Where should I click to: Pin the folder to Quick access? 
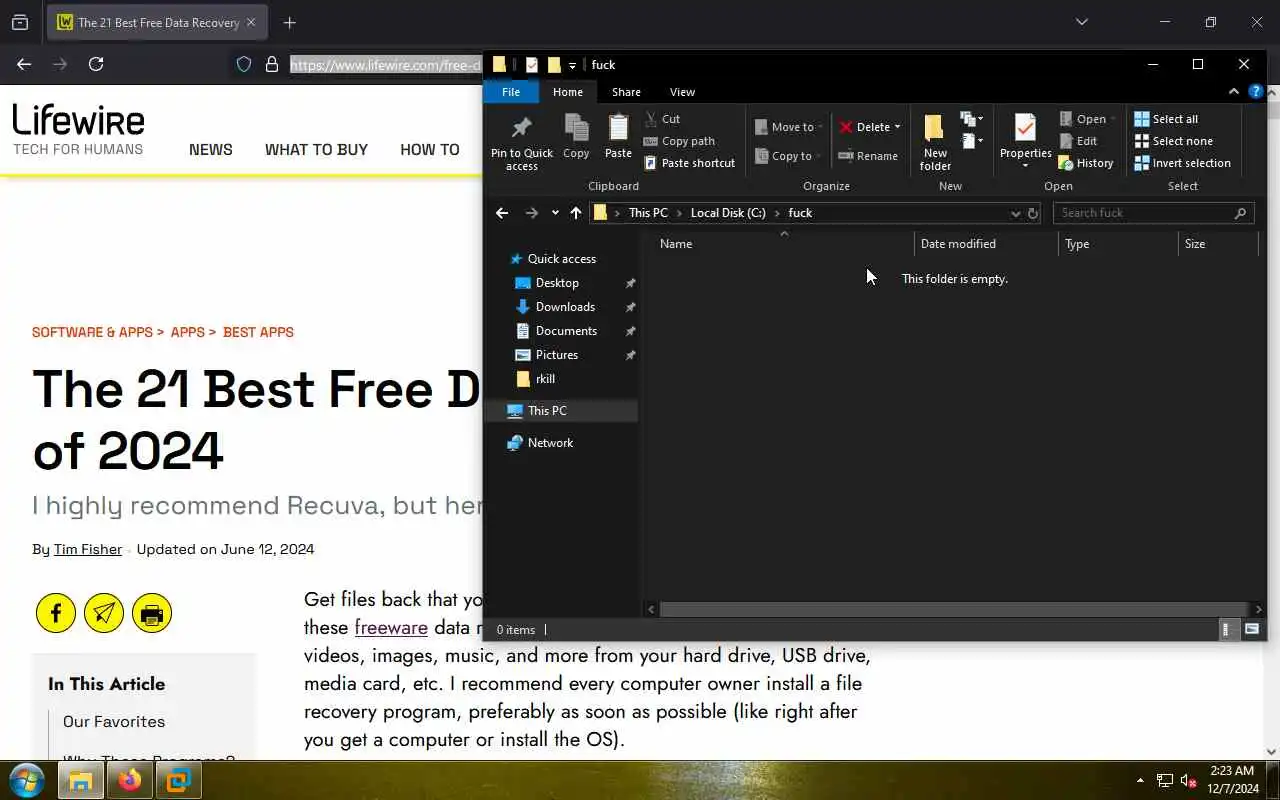(x=521, y=142)
